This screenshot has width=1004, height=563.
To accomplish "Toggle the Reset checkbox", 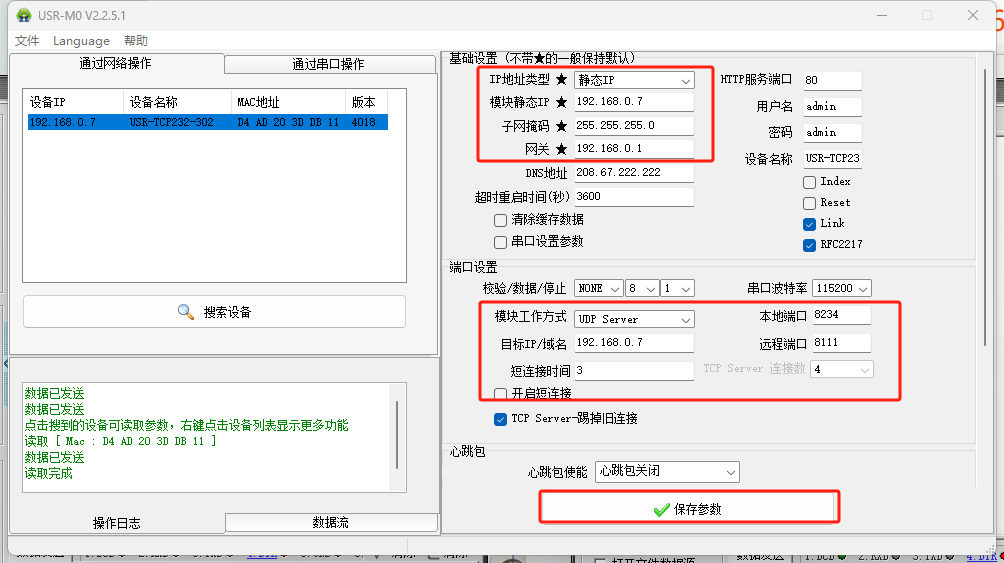I will 809,203.
